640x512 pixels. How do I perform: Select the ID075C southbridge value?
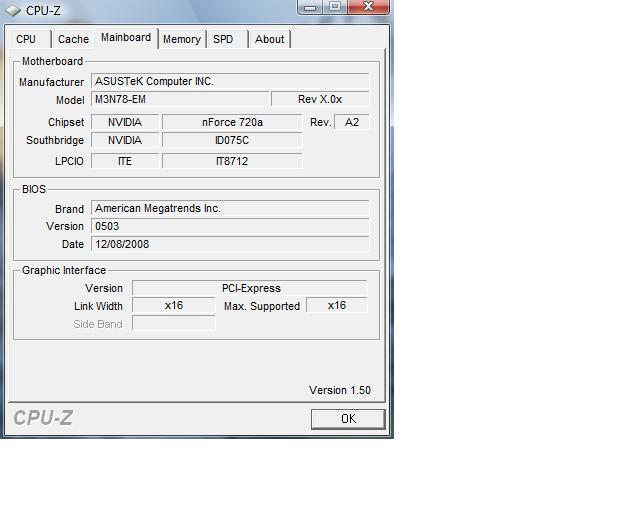232,140
